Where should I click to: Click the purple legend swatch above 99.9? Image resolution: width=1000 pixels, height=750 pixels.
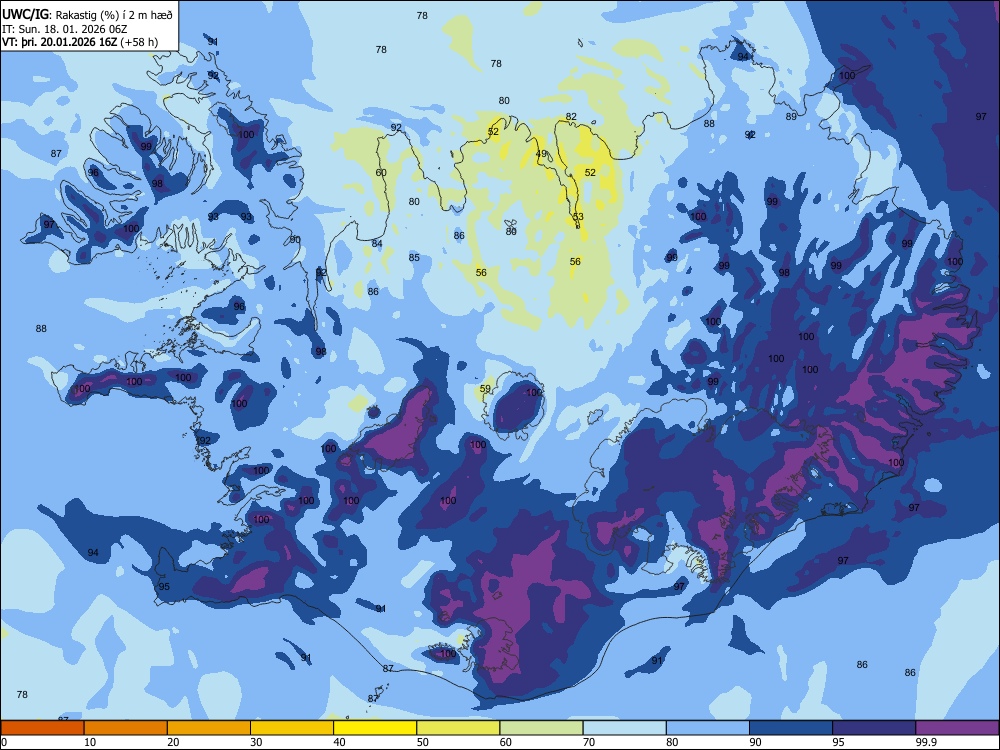click(957, 728)
